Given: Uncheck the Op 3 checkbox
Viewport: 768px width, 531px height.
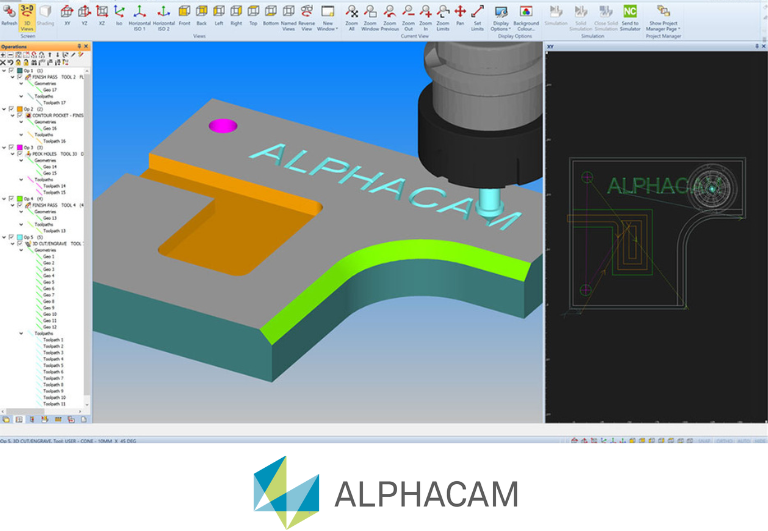Looking at the screenshot, I should 11,147.
